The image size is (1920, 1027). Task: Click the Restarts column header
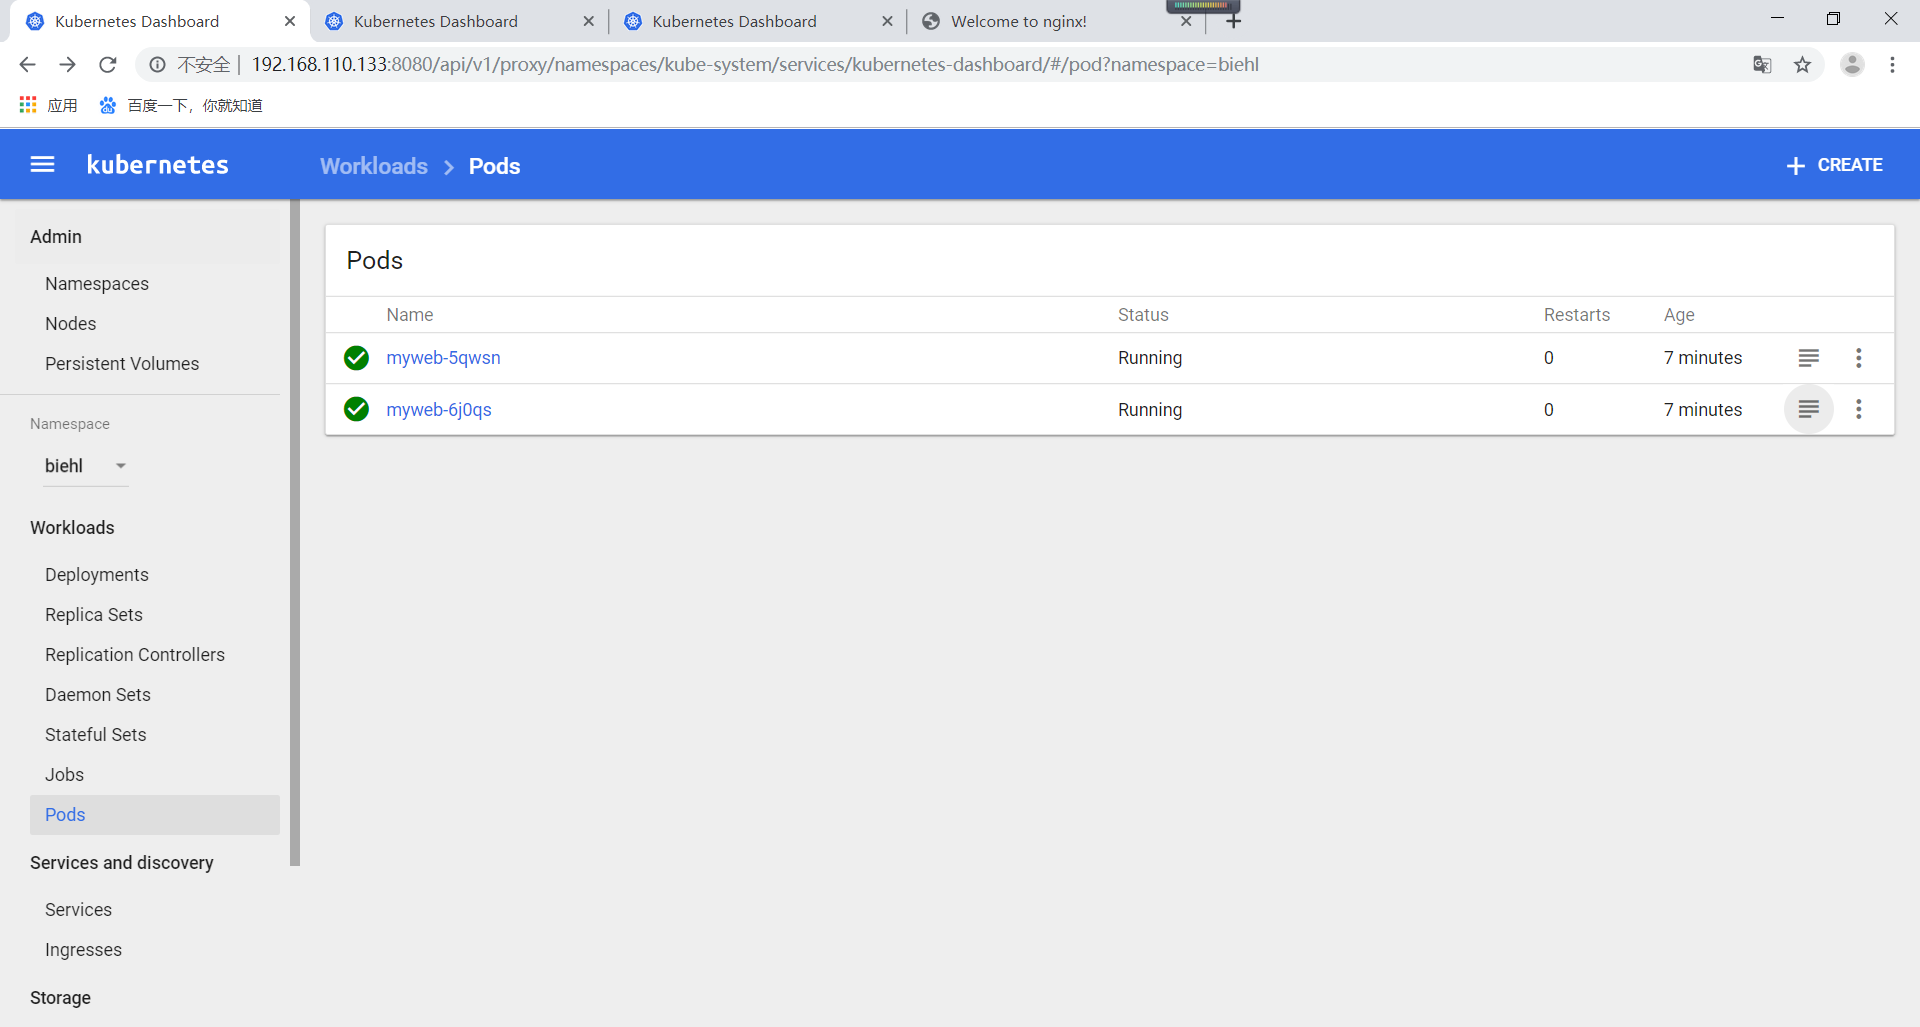coord(1577,315)
